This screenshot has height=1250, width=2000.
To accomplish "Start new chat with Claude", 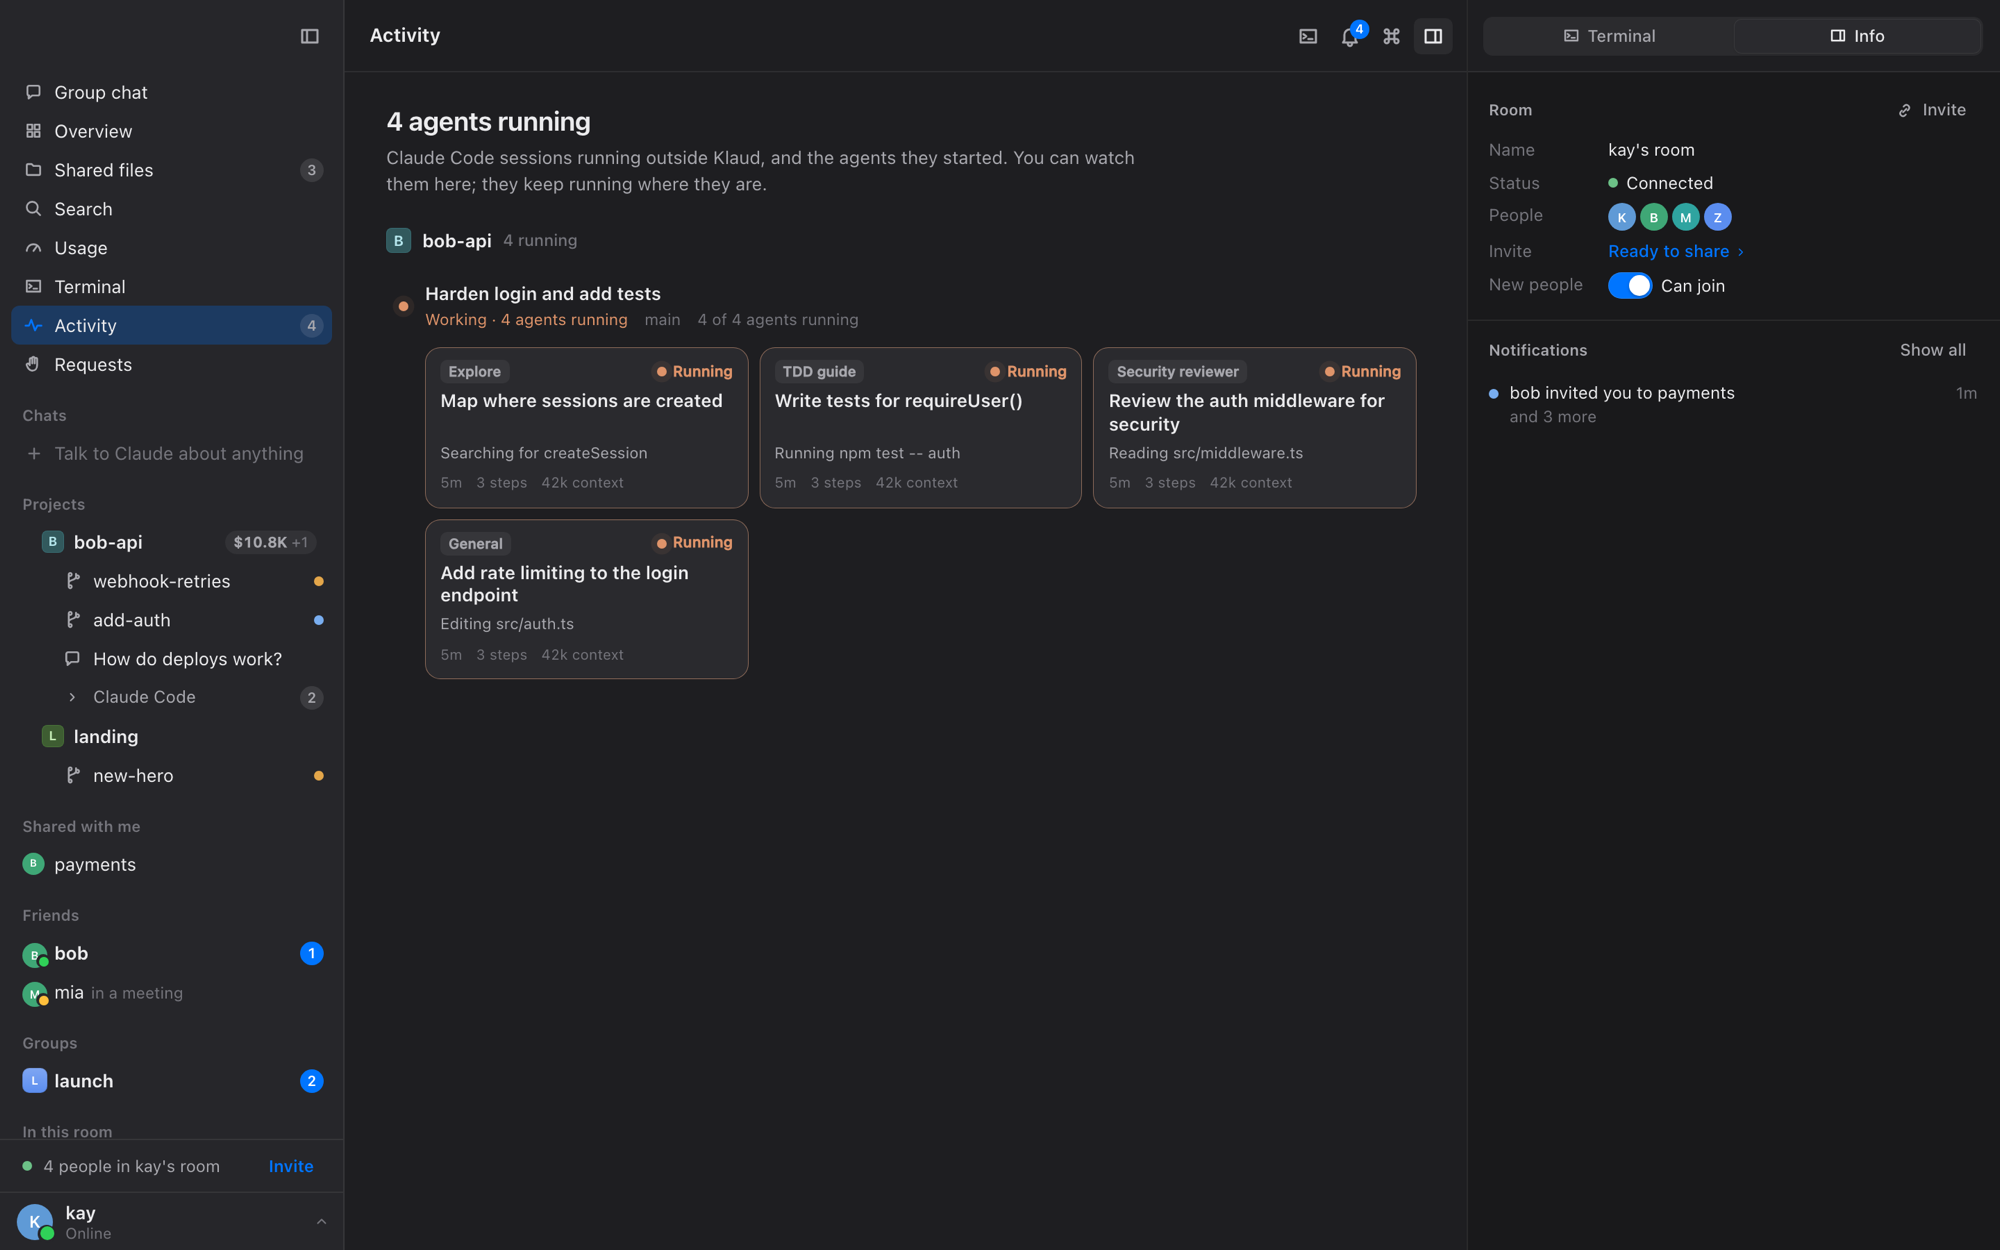I will point(171,453).
